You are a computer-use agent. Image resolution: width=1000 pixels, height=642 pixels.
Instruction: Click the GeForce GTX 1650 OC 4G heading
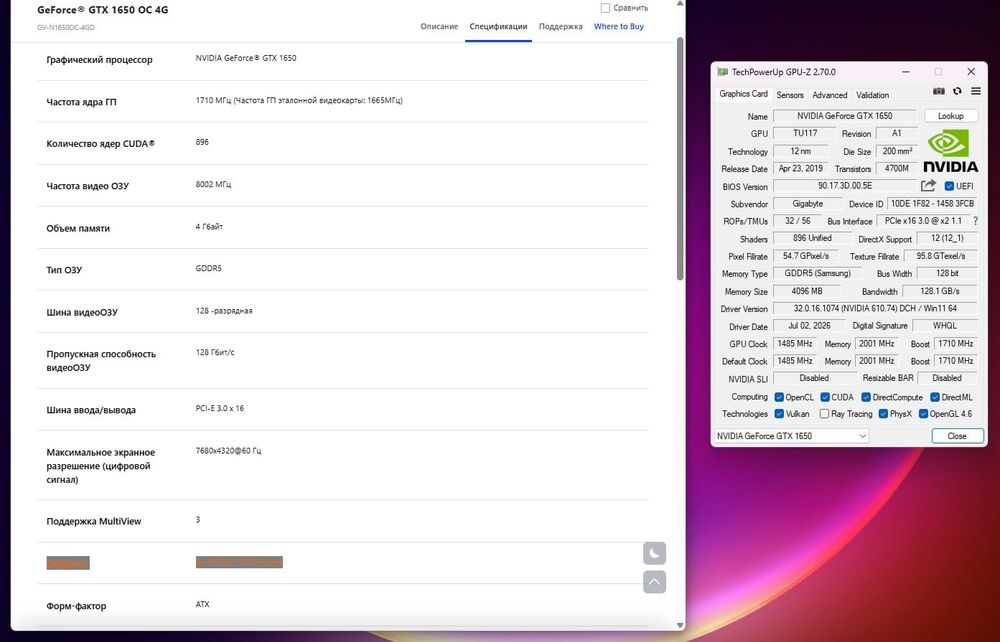(103, 10)
